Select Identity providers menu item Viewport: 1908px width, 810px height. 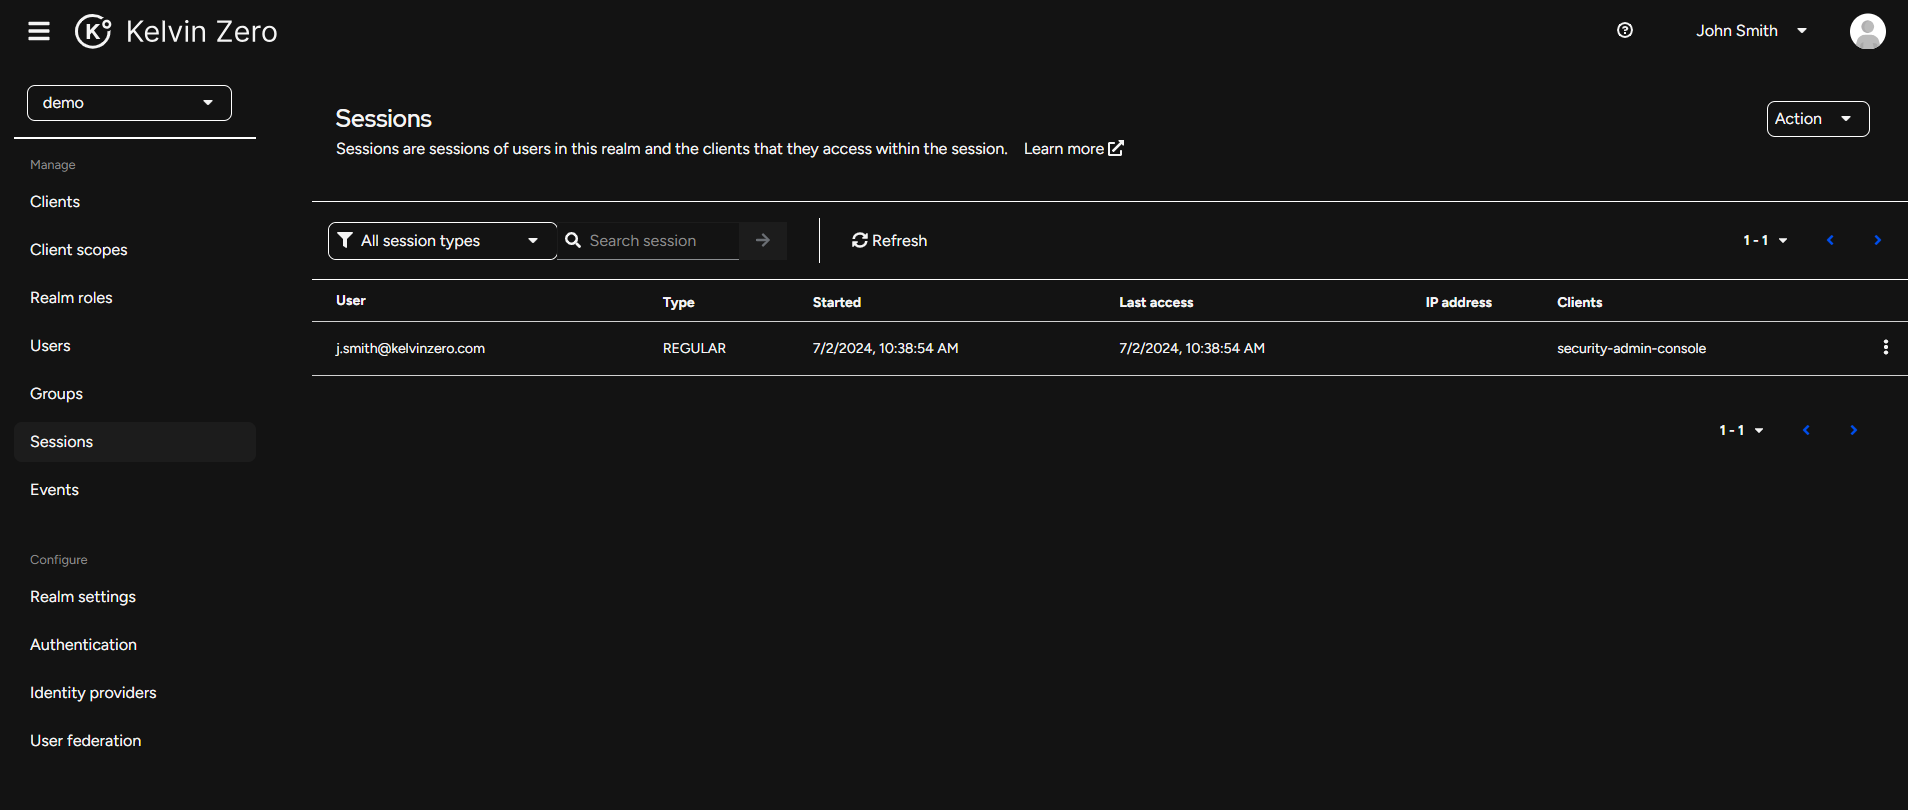click(93, 693)
